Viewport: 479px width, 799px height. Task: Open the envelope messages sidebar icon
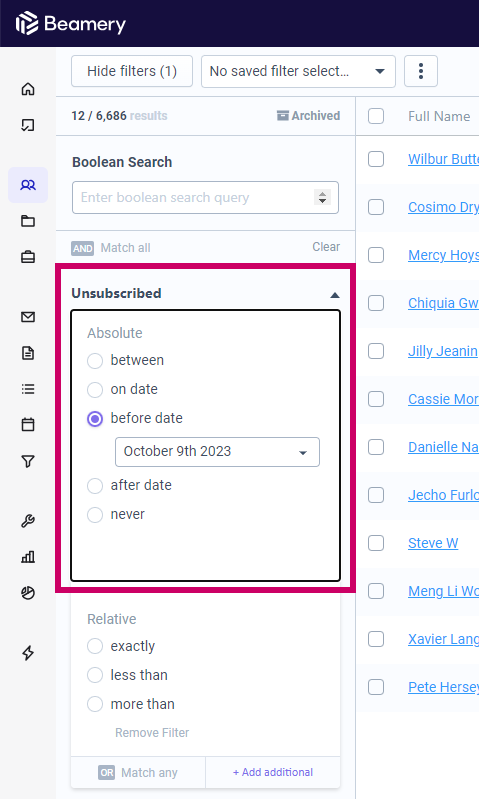28,317
